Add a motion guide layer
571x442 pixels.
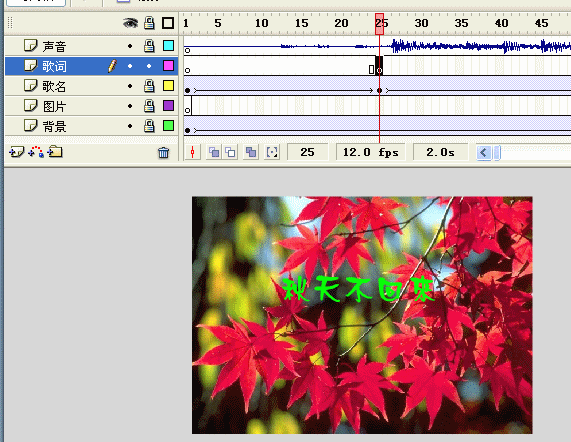tap(36, 152)
